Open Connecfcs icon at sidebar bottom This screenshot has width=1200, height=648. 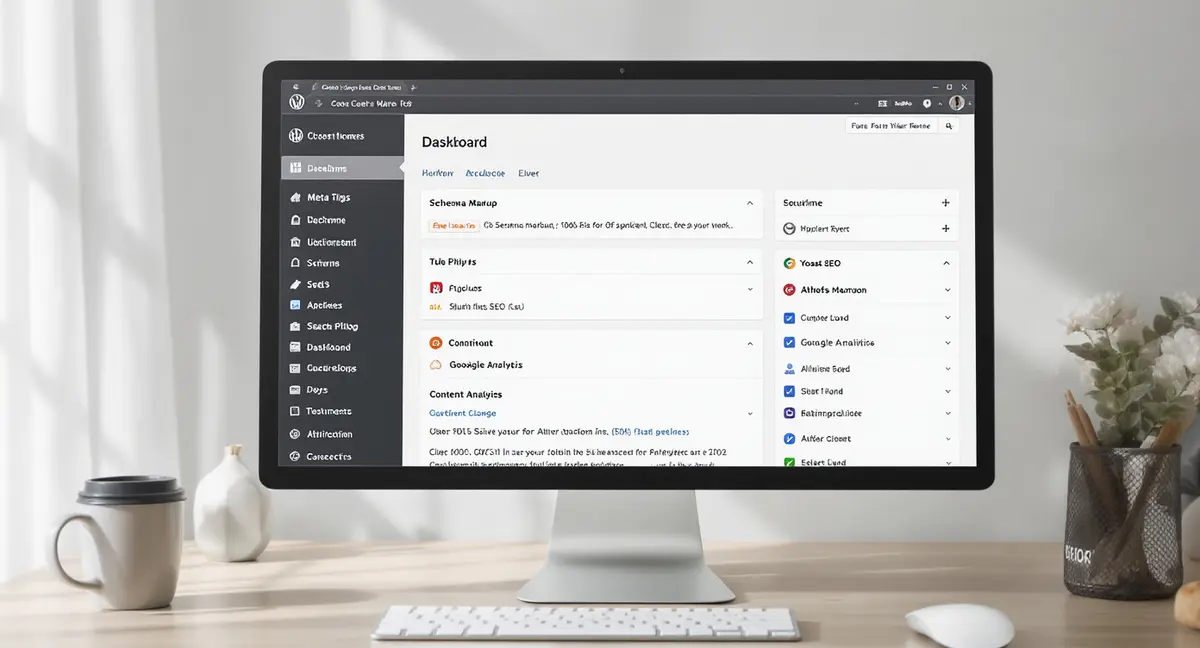click(296, 456)
